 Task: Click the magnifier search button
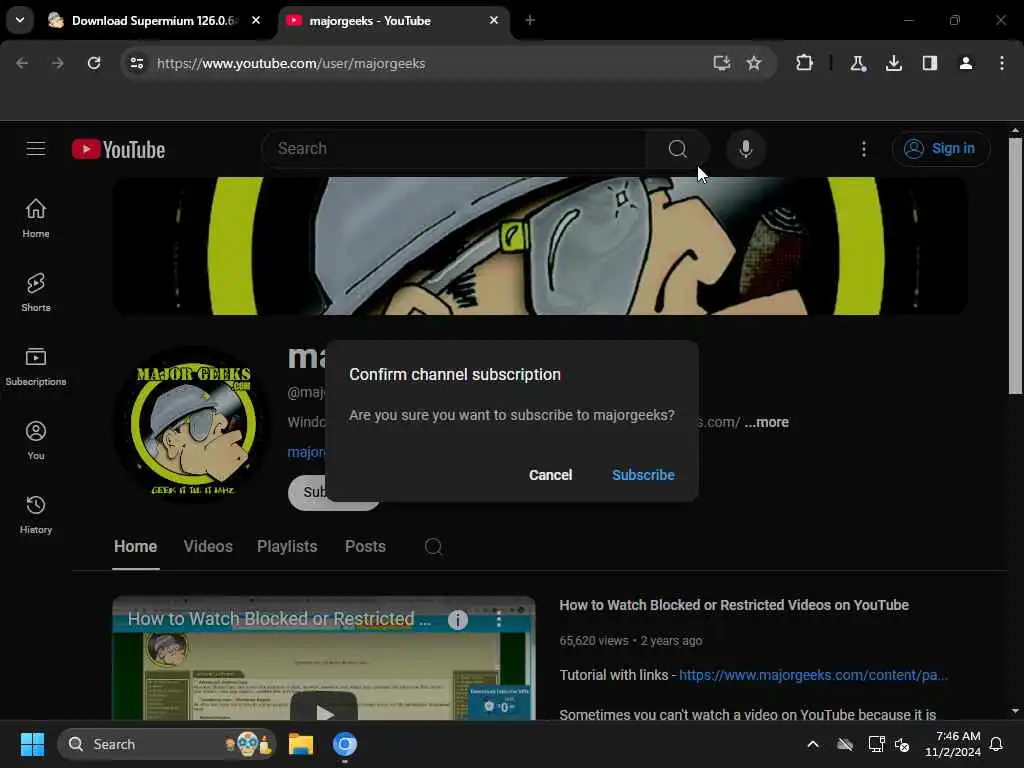[677, 149]
